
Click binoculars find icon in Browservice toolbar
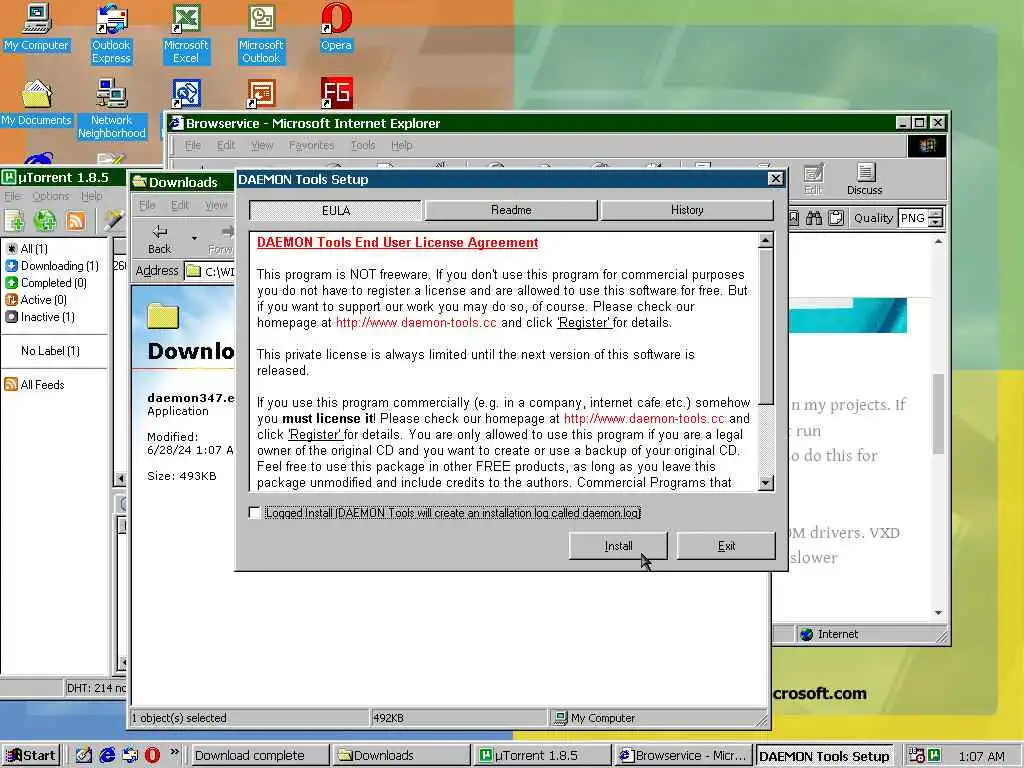(x=814, y=218)
